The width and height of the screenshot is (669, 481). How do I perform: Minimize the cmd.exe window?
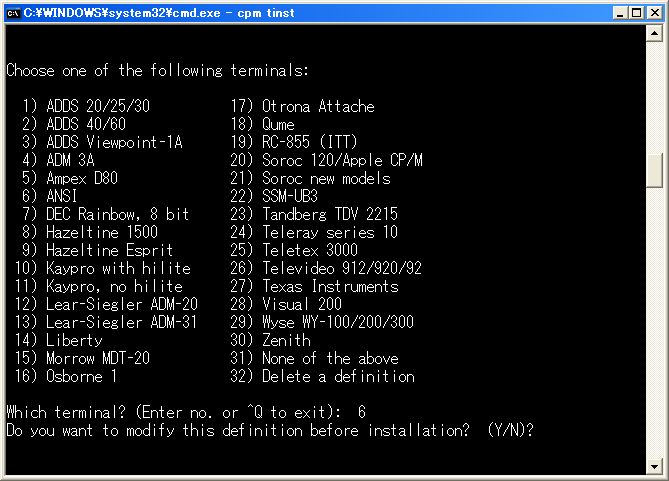tap(620, 13)
